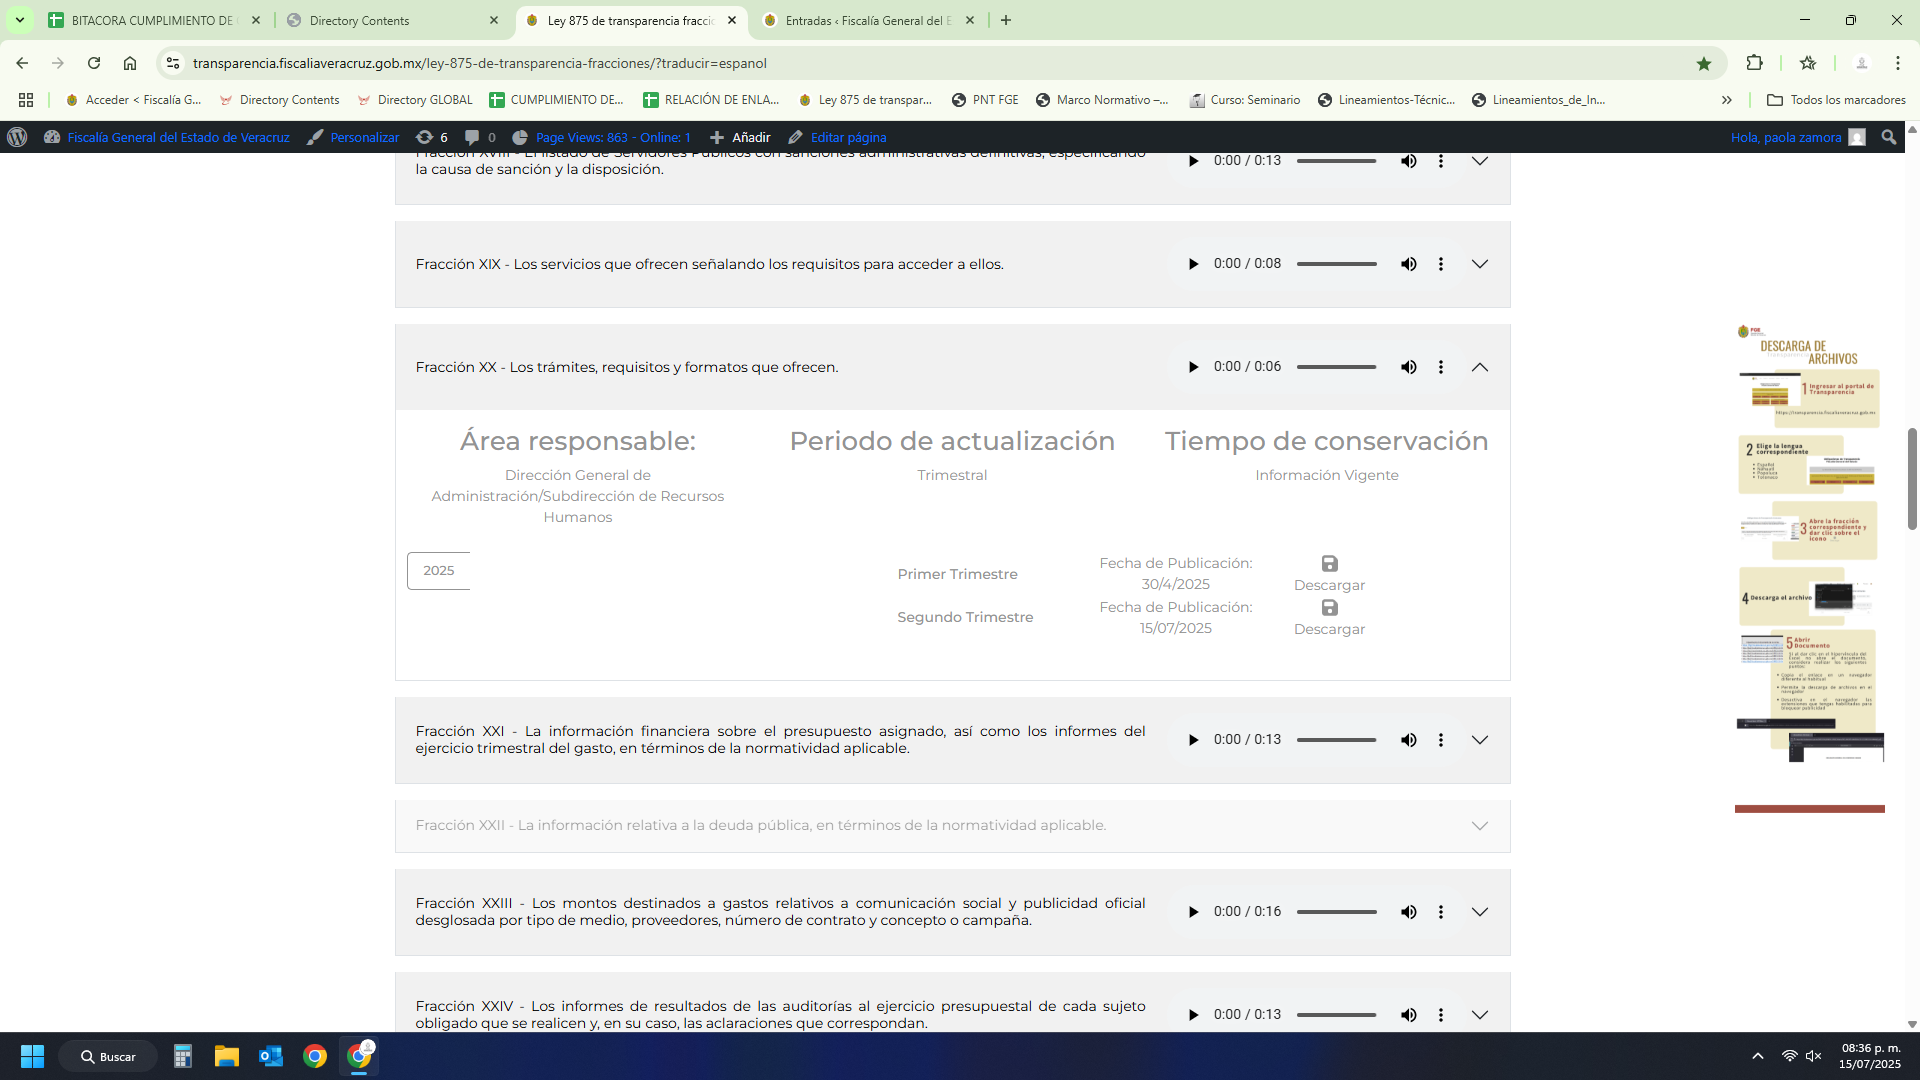Image resolution: width=1920 pixels, height=1080 pixels.
Task: Expand the Fracción XXII section
Action: (x=1480, y=826)
